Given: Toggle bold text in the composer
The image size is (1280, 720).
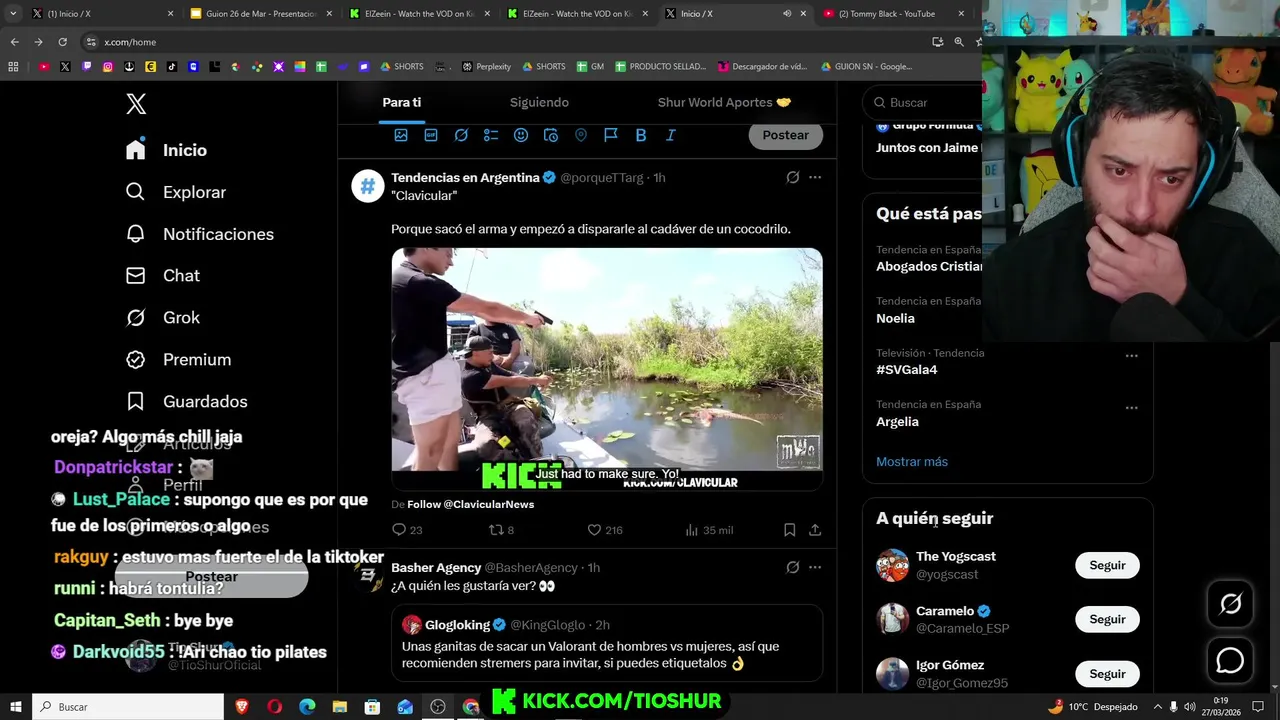Looking at the screenshot, I should click(641, 135).
